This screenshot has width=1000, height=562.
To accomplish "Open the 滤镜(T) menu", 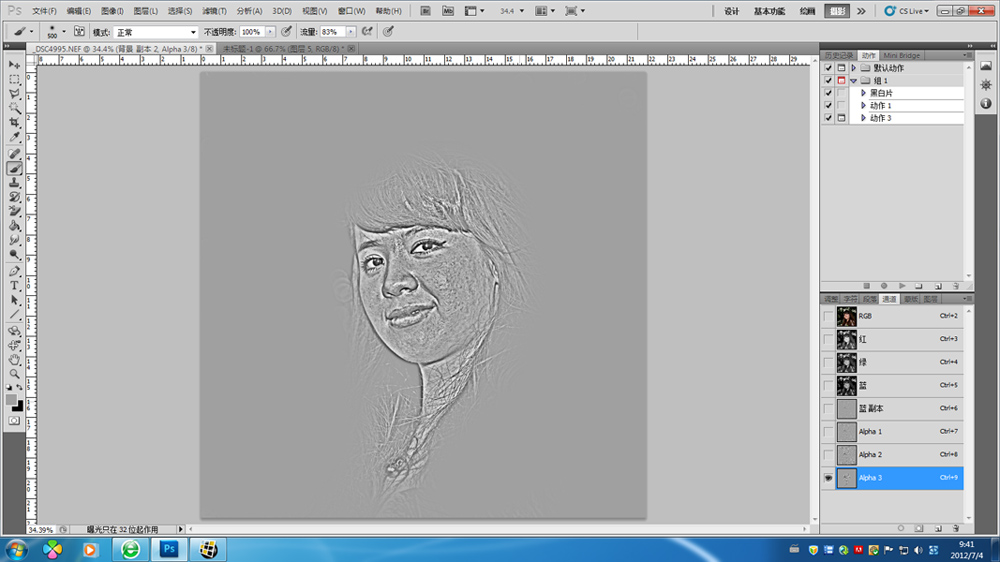I will (x=215, y=11).
